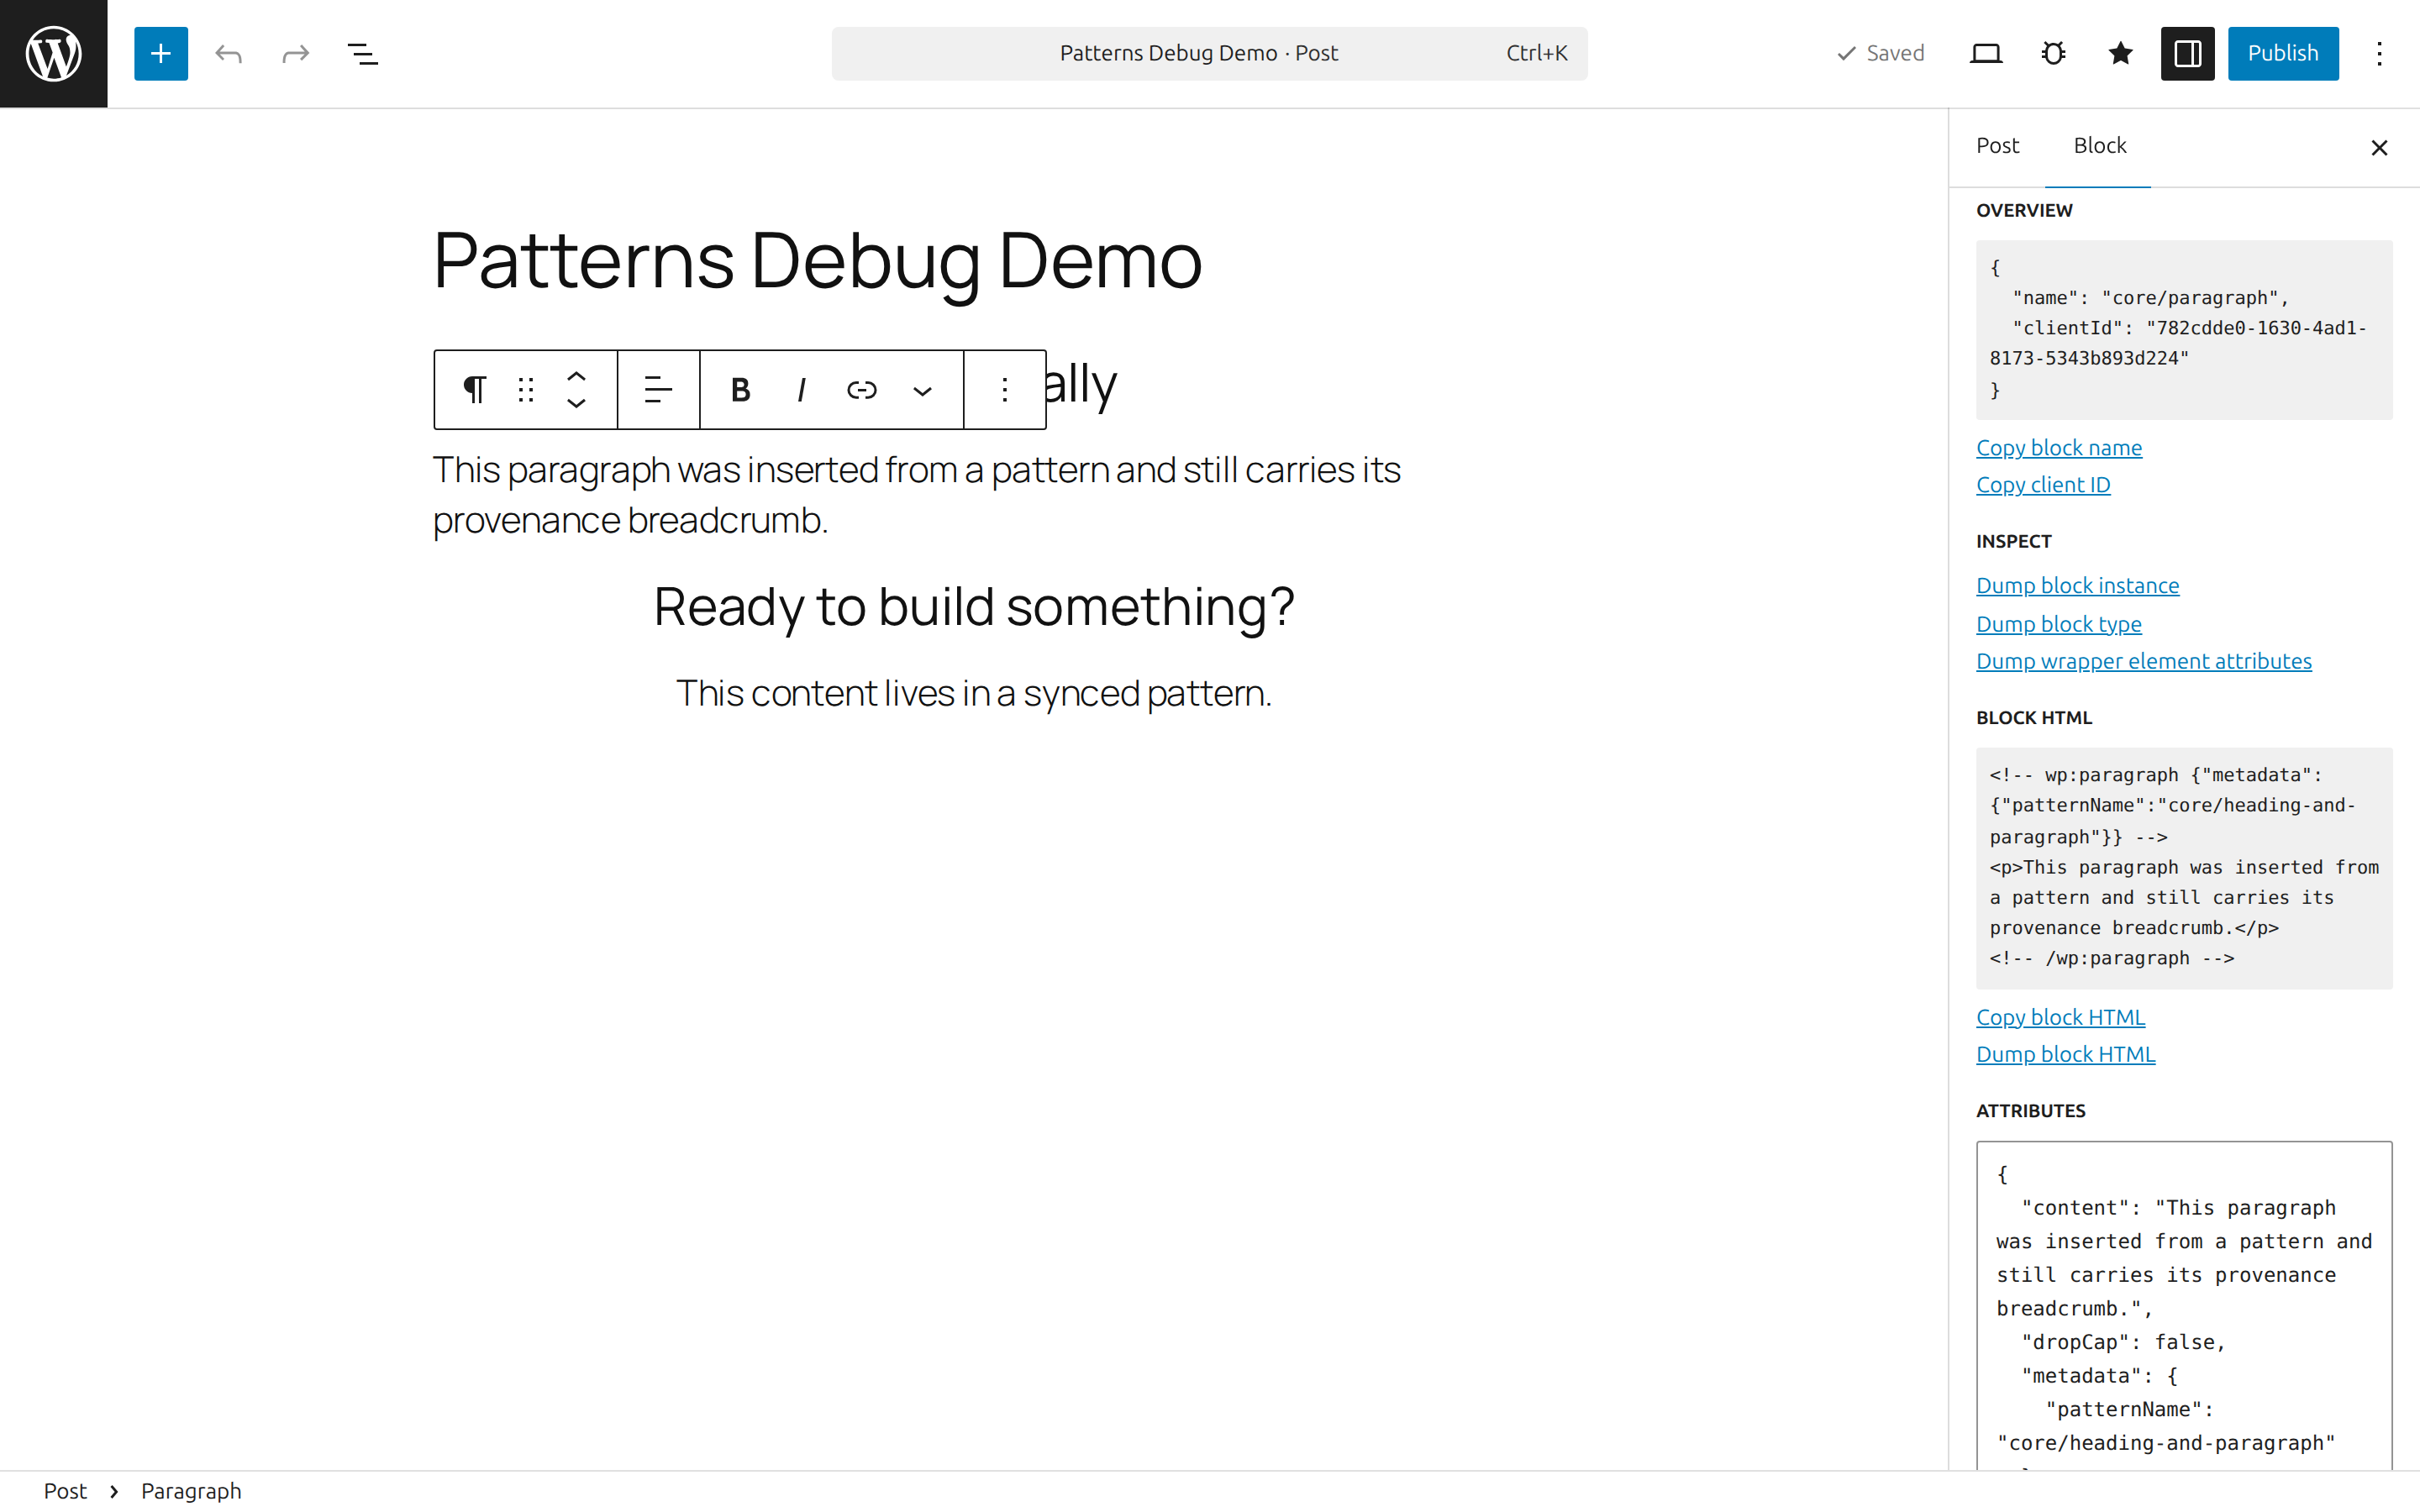Viewport: 2420px width, 1512px height.
Task: Select the Block tab
Action: click(2099, 146)
